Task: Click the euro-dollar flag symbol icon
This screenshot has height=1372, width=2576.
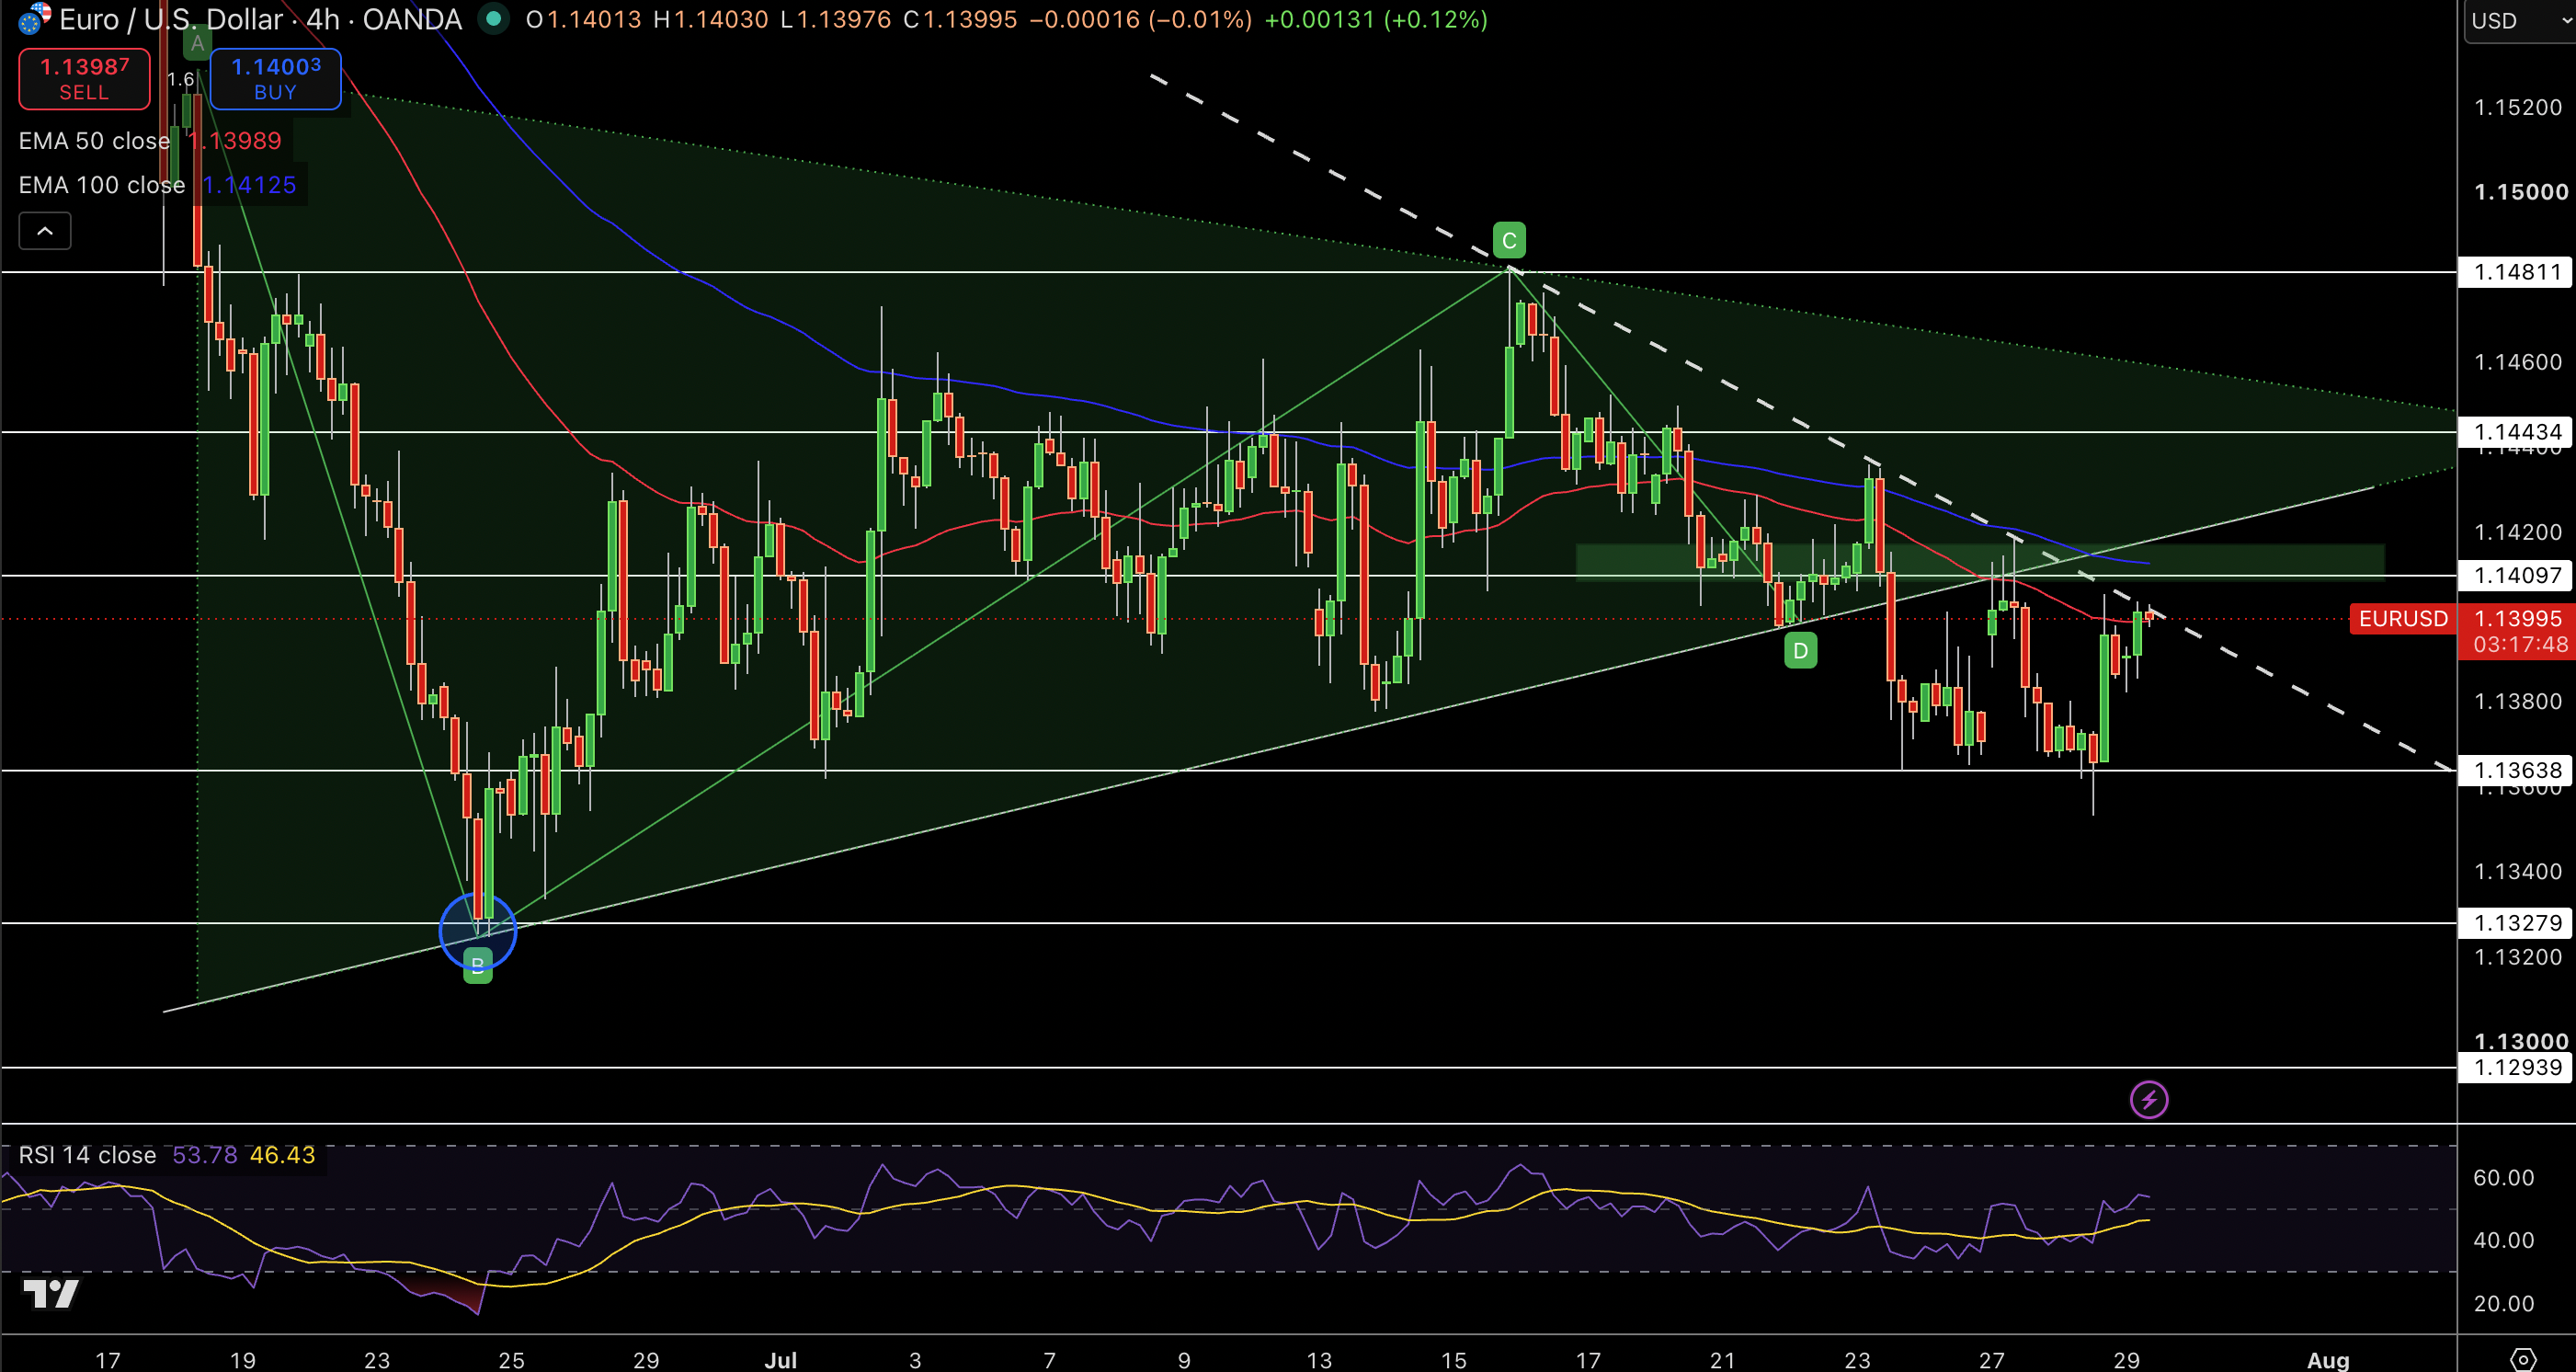Action: pos(34,18)
